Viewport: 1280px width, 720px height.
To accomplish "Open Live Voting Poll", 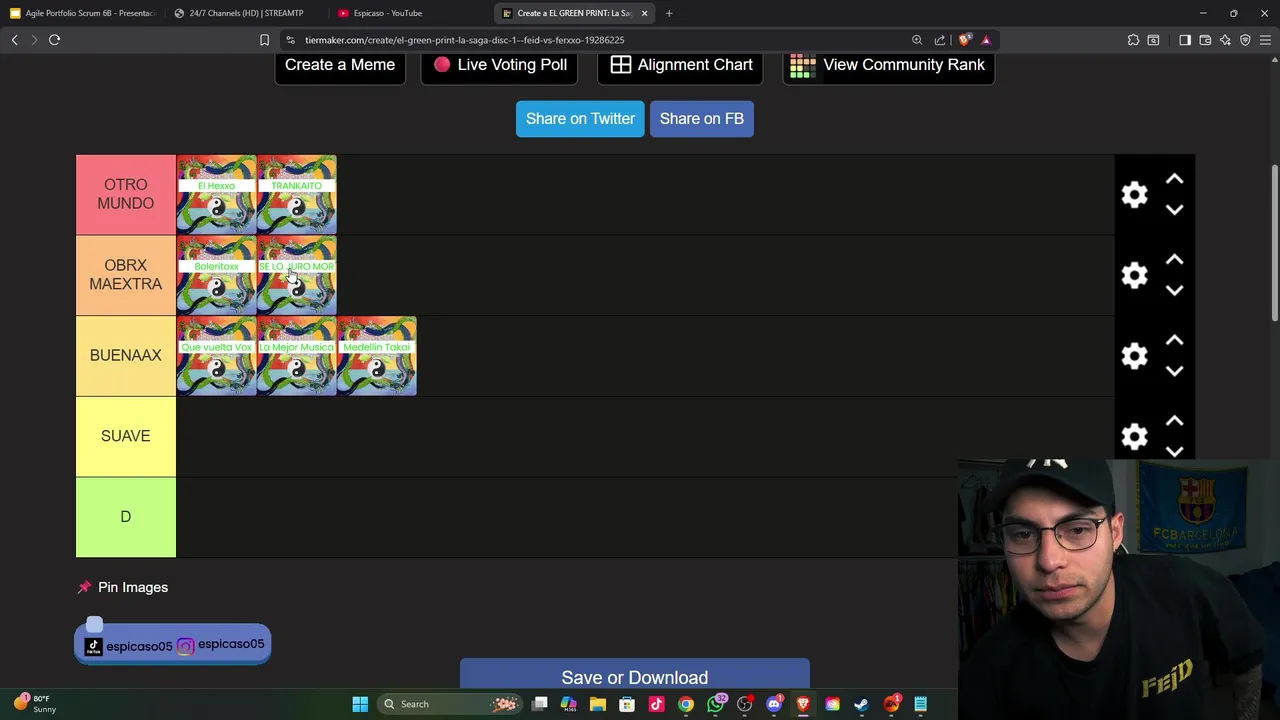I will click(x=499, y=65).
